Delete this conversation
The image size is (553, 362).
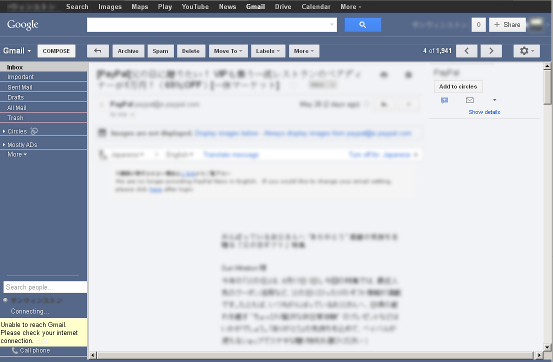[x=191, y=51]
